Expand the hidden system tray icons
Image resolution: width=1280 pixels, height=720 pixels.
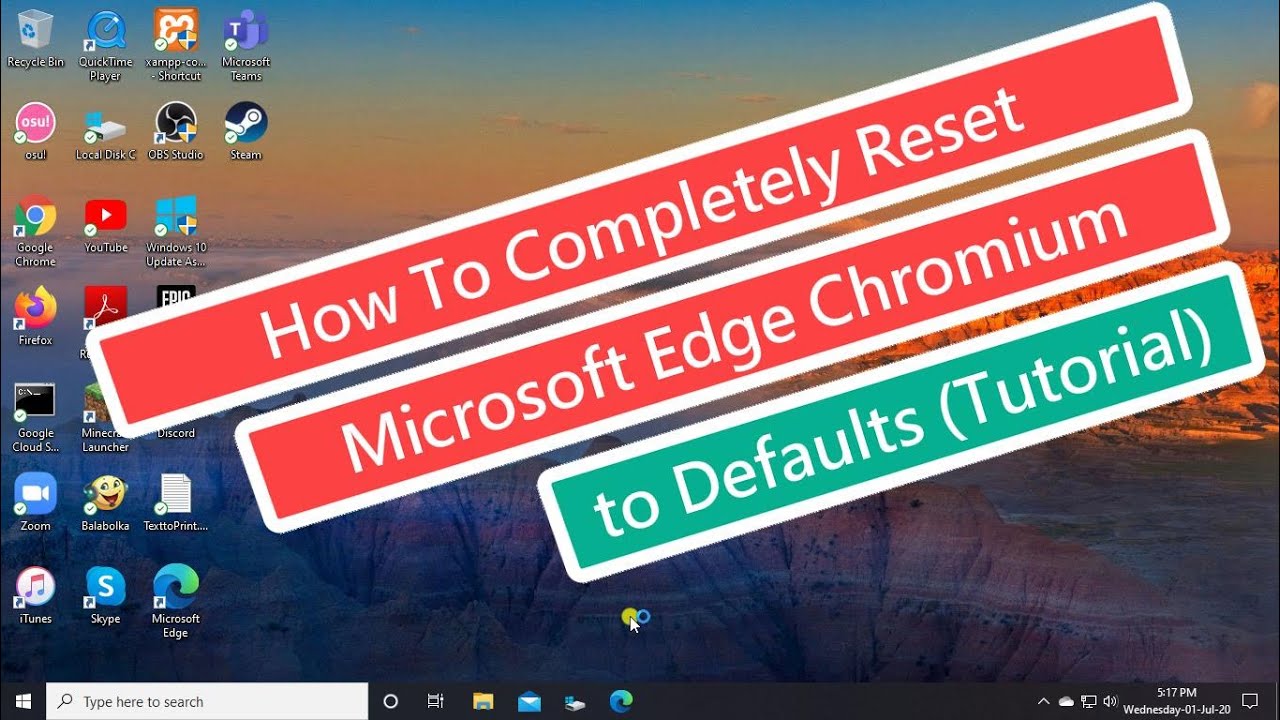[x=1044, y=701]
